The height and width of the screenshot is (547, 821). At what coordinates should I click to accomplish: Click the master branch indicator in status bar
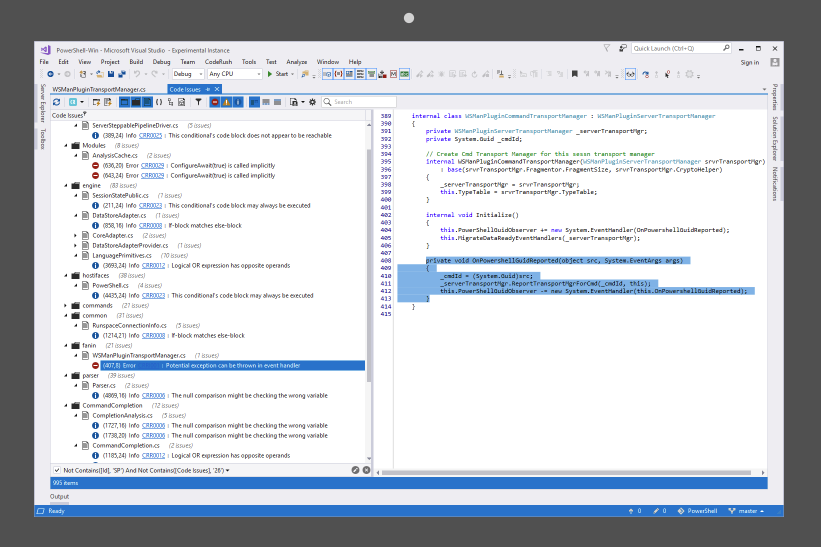[x=746, y=511]
